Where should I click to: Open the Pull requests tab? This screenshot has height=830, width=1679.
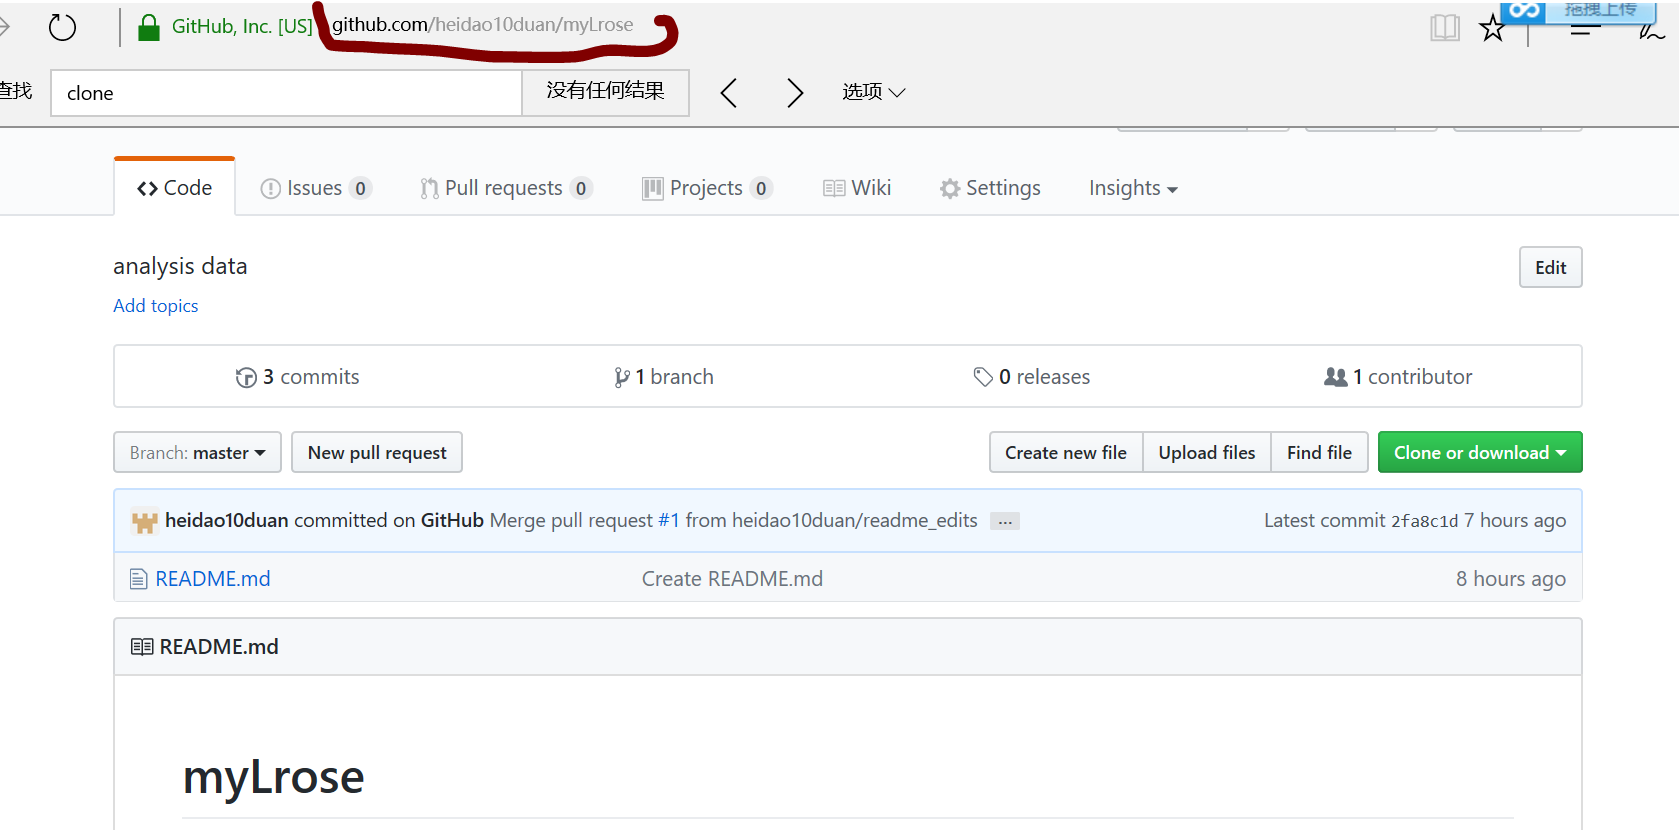507,188
